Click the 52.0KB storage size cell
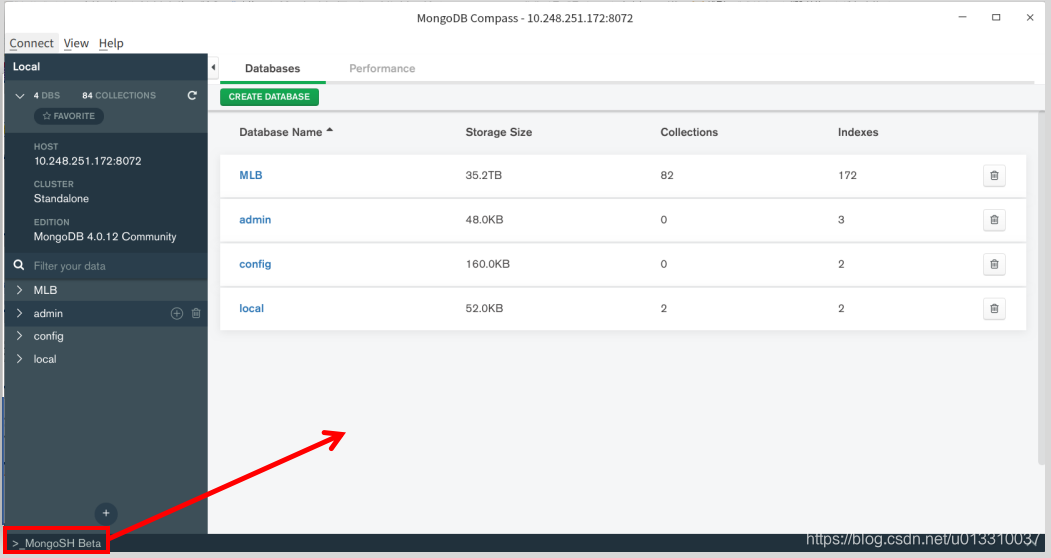The image size is (1051, 558). pyautogui.click(x=485, y=309)
